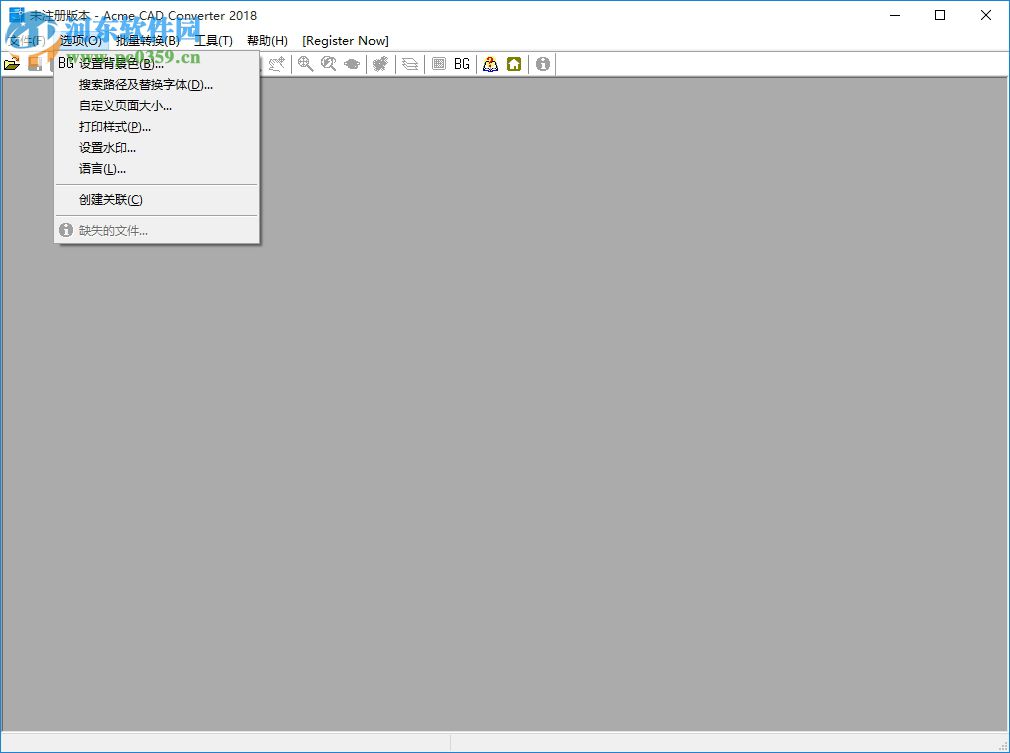This screenshot has height=753, width=1010.
Task: Open help via the book icon
Action: point(490,64)
